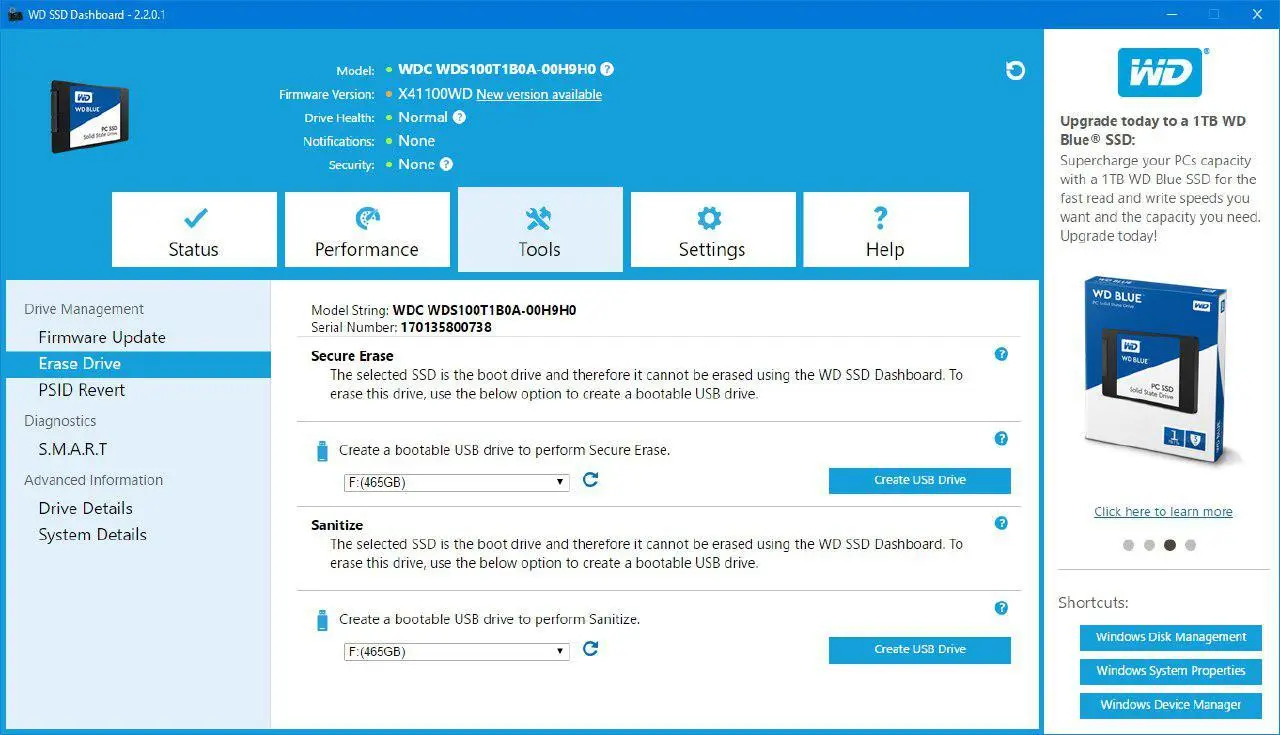Viewport: 1280px width, 735px height.
Task: Select the third carousel dot in the ad
Action: coord(1170,545)
